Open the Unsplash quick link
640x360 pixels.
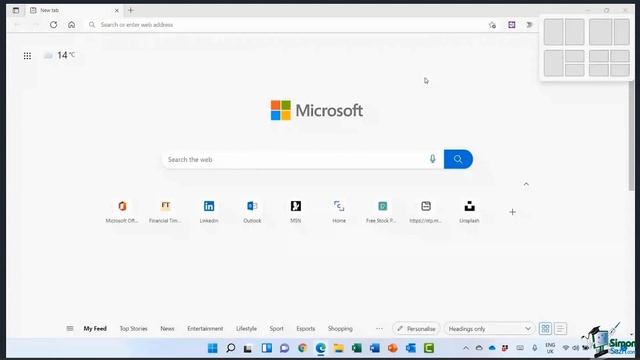(x=469, y=211)
